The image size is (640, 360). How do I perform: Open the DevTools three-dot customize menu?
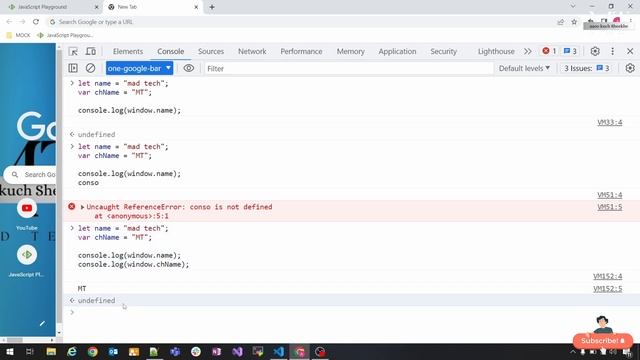[612, 51]
